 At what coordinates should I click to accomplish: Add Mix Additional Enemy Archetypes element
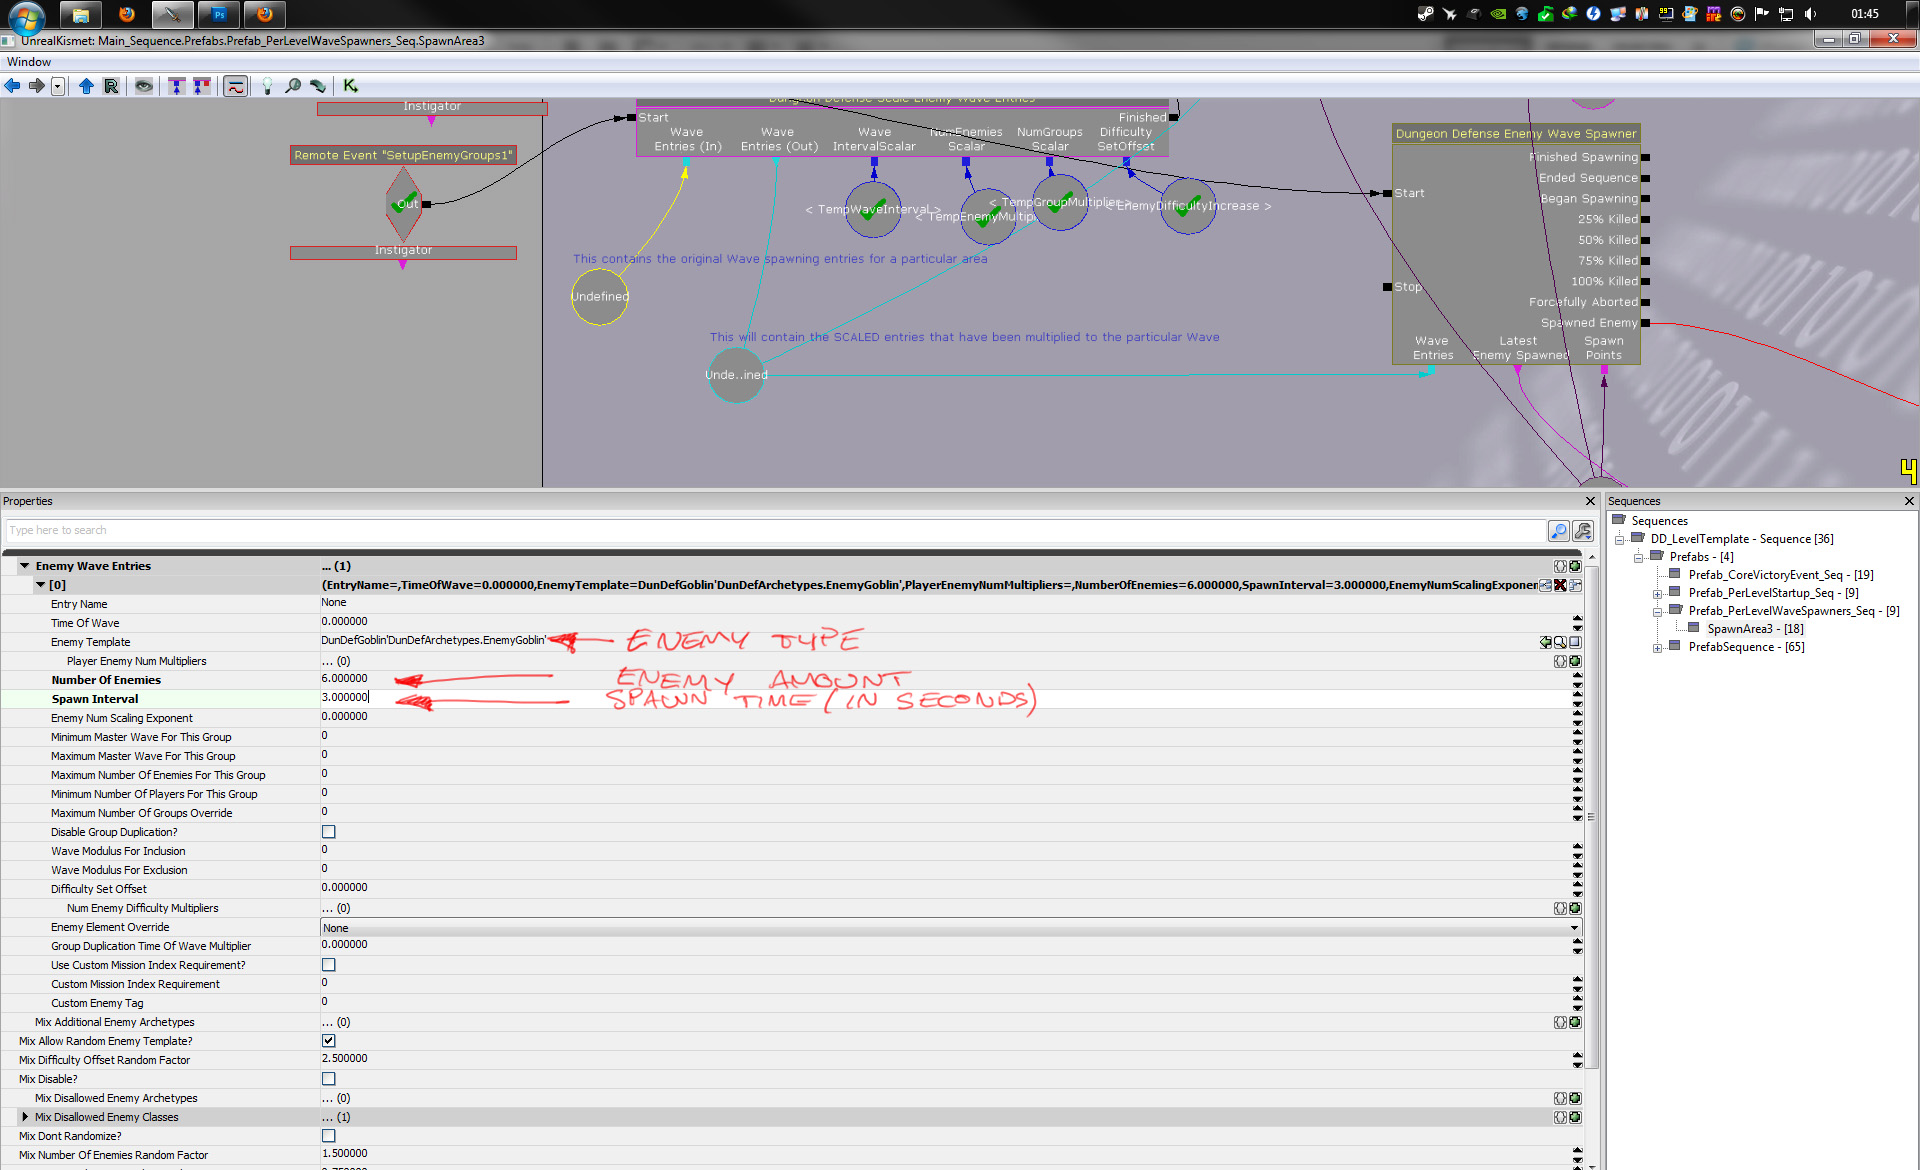tap(1575, 1022)
